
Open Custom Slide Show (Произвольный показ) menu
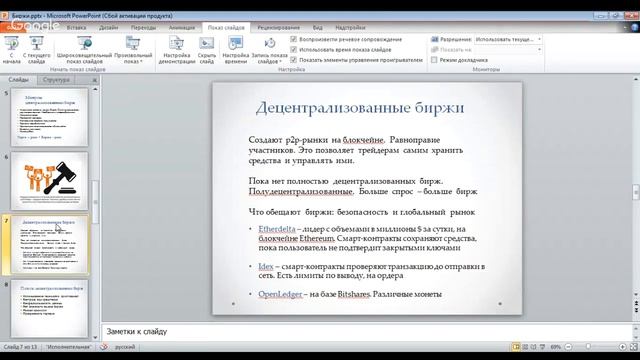click(x=133, y=50)
